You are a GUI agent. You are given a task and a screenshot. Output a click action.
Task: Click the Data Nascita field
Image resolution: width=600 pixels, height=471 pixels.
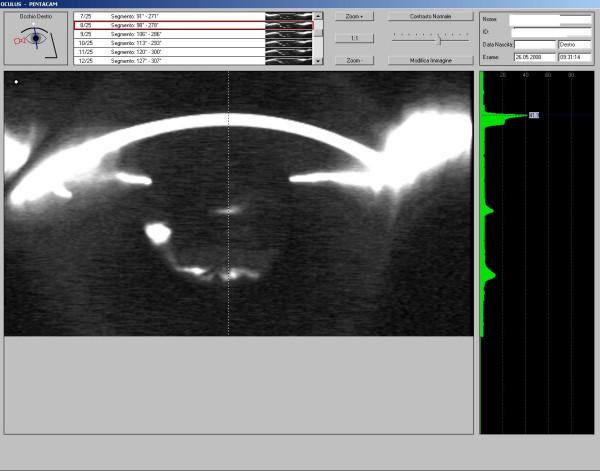click(x=534, y=45)
